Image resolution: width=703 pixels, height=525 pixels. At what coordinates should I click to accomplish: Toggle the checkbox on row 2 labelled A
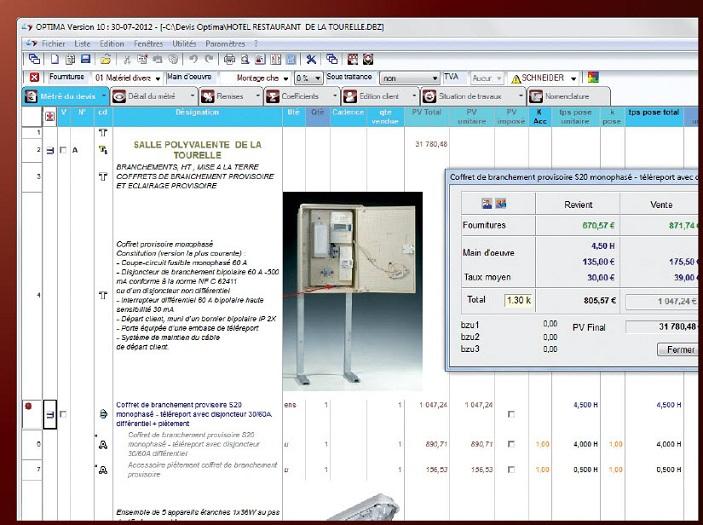[63, 150]
